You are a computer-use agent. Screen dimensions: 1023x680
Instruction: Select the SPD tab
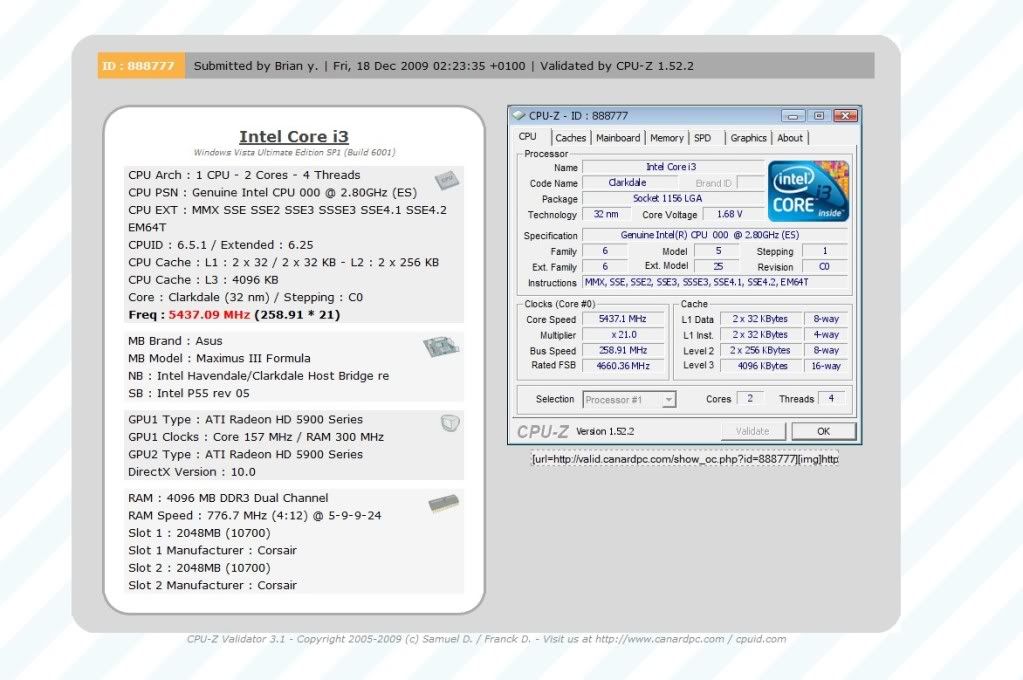(703, 138)
